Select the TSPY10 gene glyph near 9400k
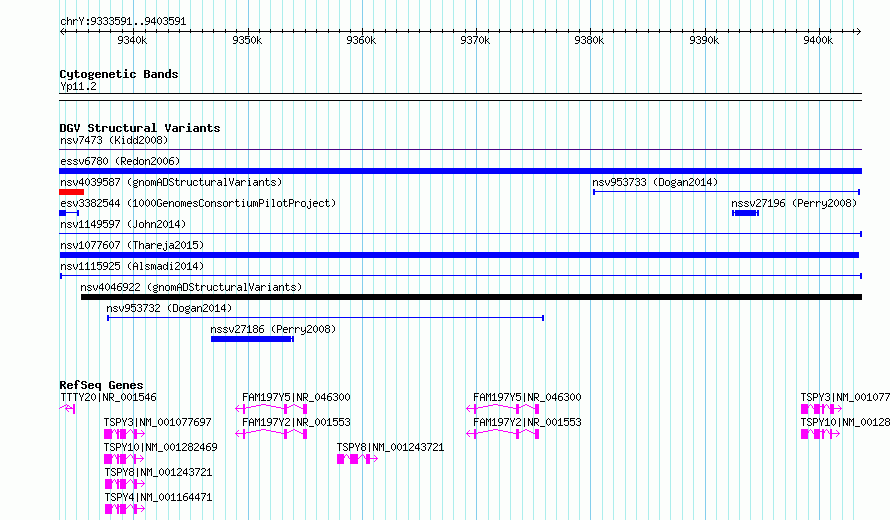 click(x=821, y=434)
